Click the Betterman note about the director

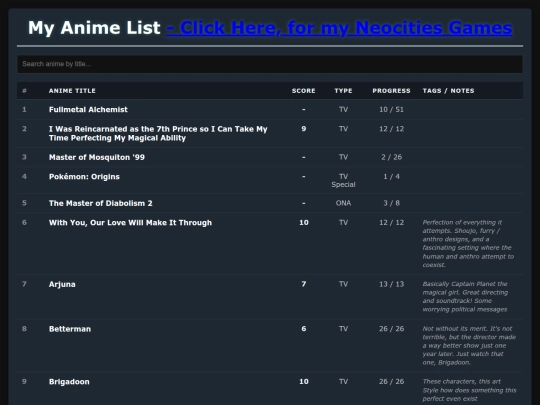pyautogui.click(x=469, y=345)
